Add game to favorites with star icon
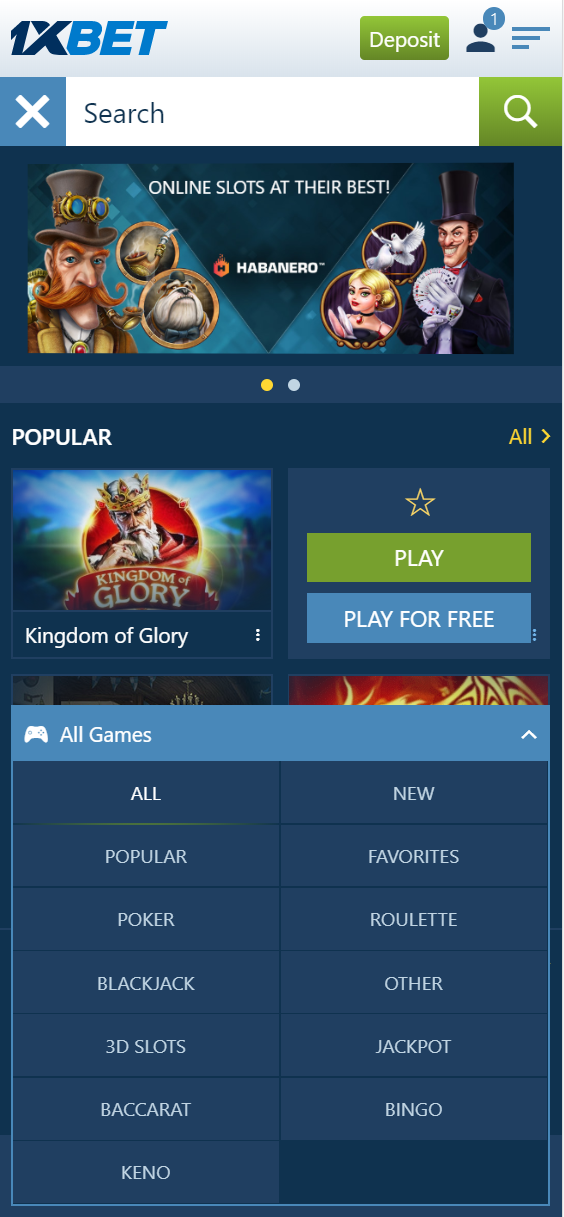The image size is (564, 1217). (420, 503)
